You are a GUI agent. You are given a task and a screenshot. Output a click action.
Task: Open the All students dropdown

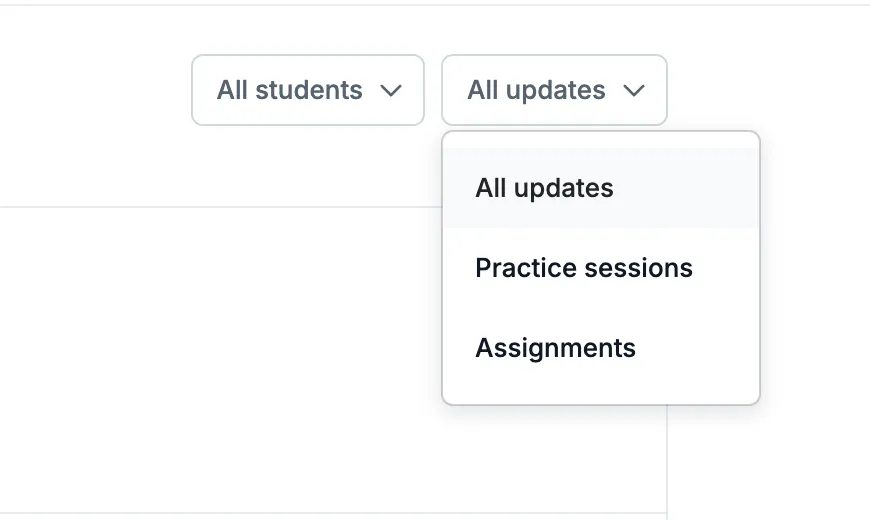308,90
